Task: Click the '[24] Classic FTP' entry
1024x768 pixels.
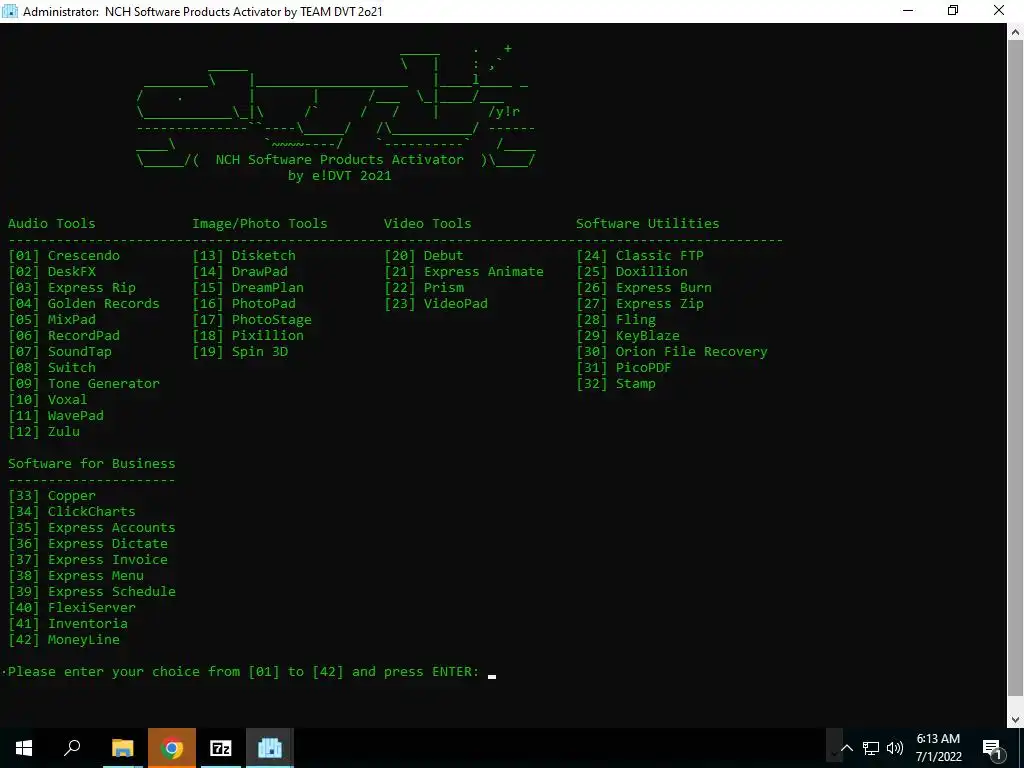Action: point(640,255)
